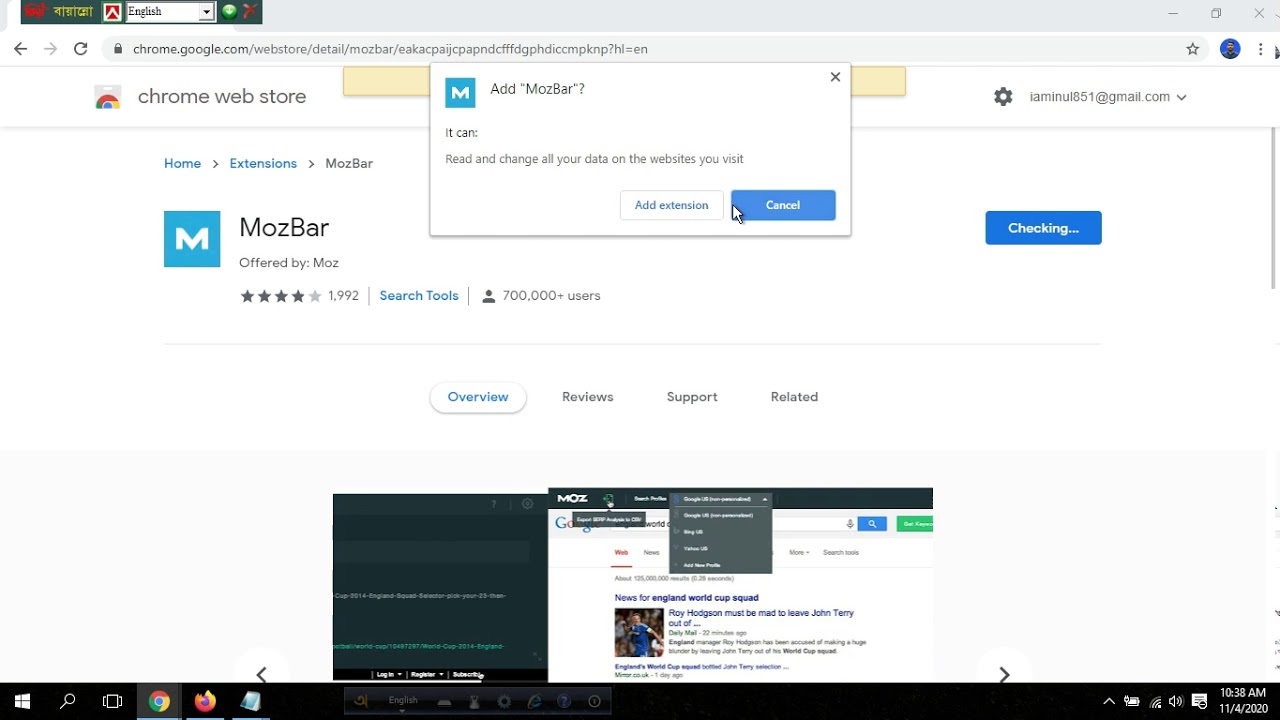Click the Checking... button

click(1043, 228)
